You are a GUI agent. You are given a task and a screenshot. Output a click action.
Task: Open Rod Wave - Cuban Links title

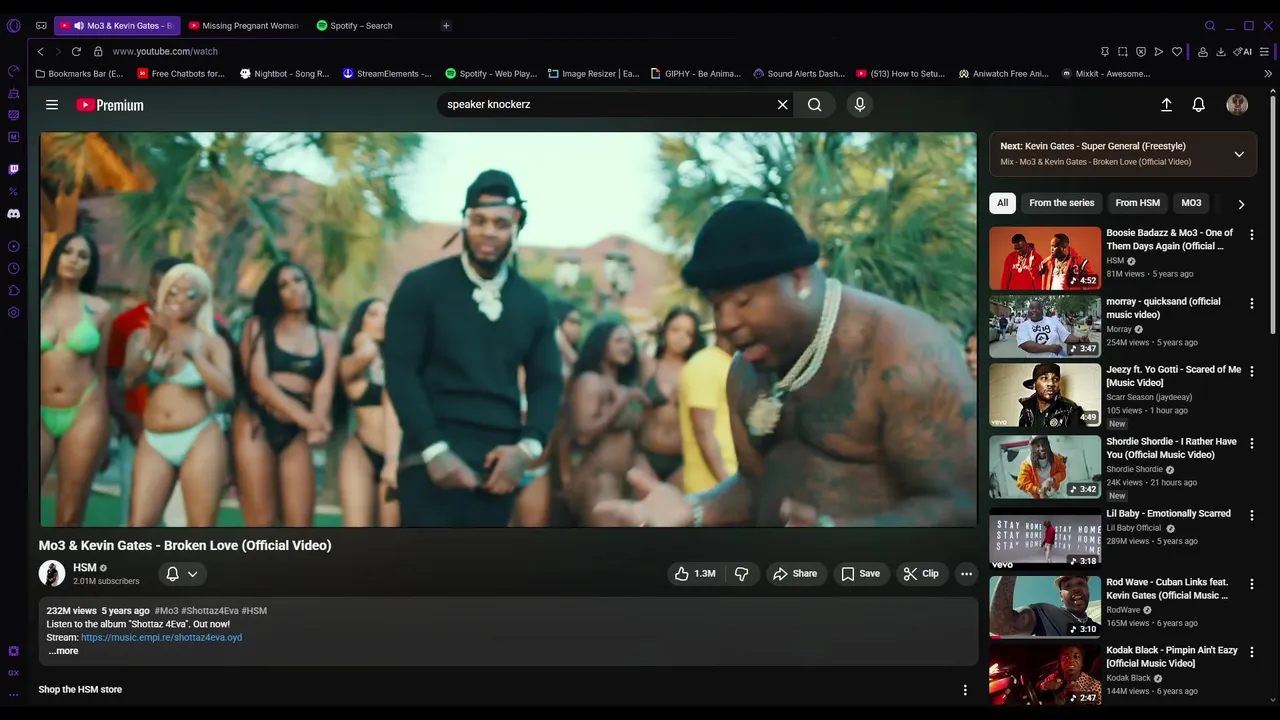click(1167, 588)
